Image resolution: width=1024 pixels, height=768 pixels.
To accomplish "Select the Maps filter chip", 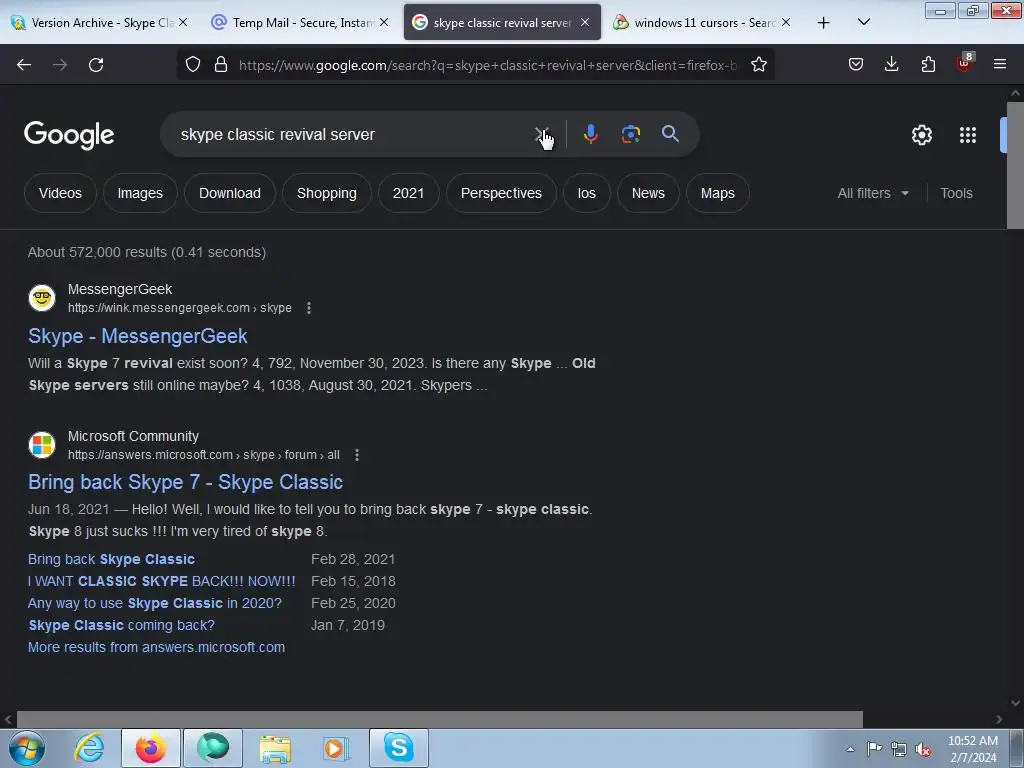I will [x=717, y=193].
